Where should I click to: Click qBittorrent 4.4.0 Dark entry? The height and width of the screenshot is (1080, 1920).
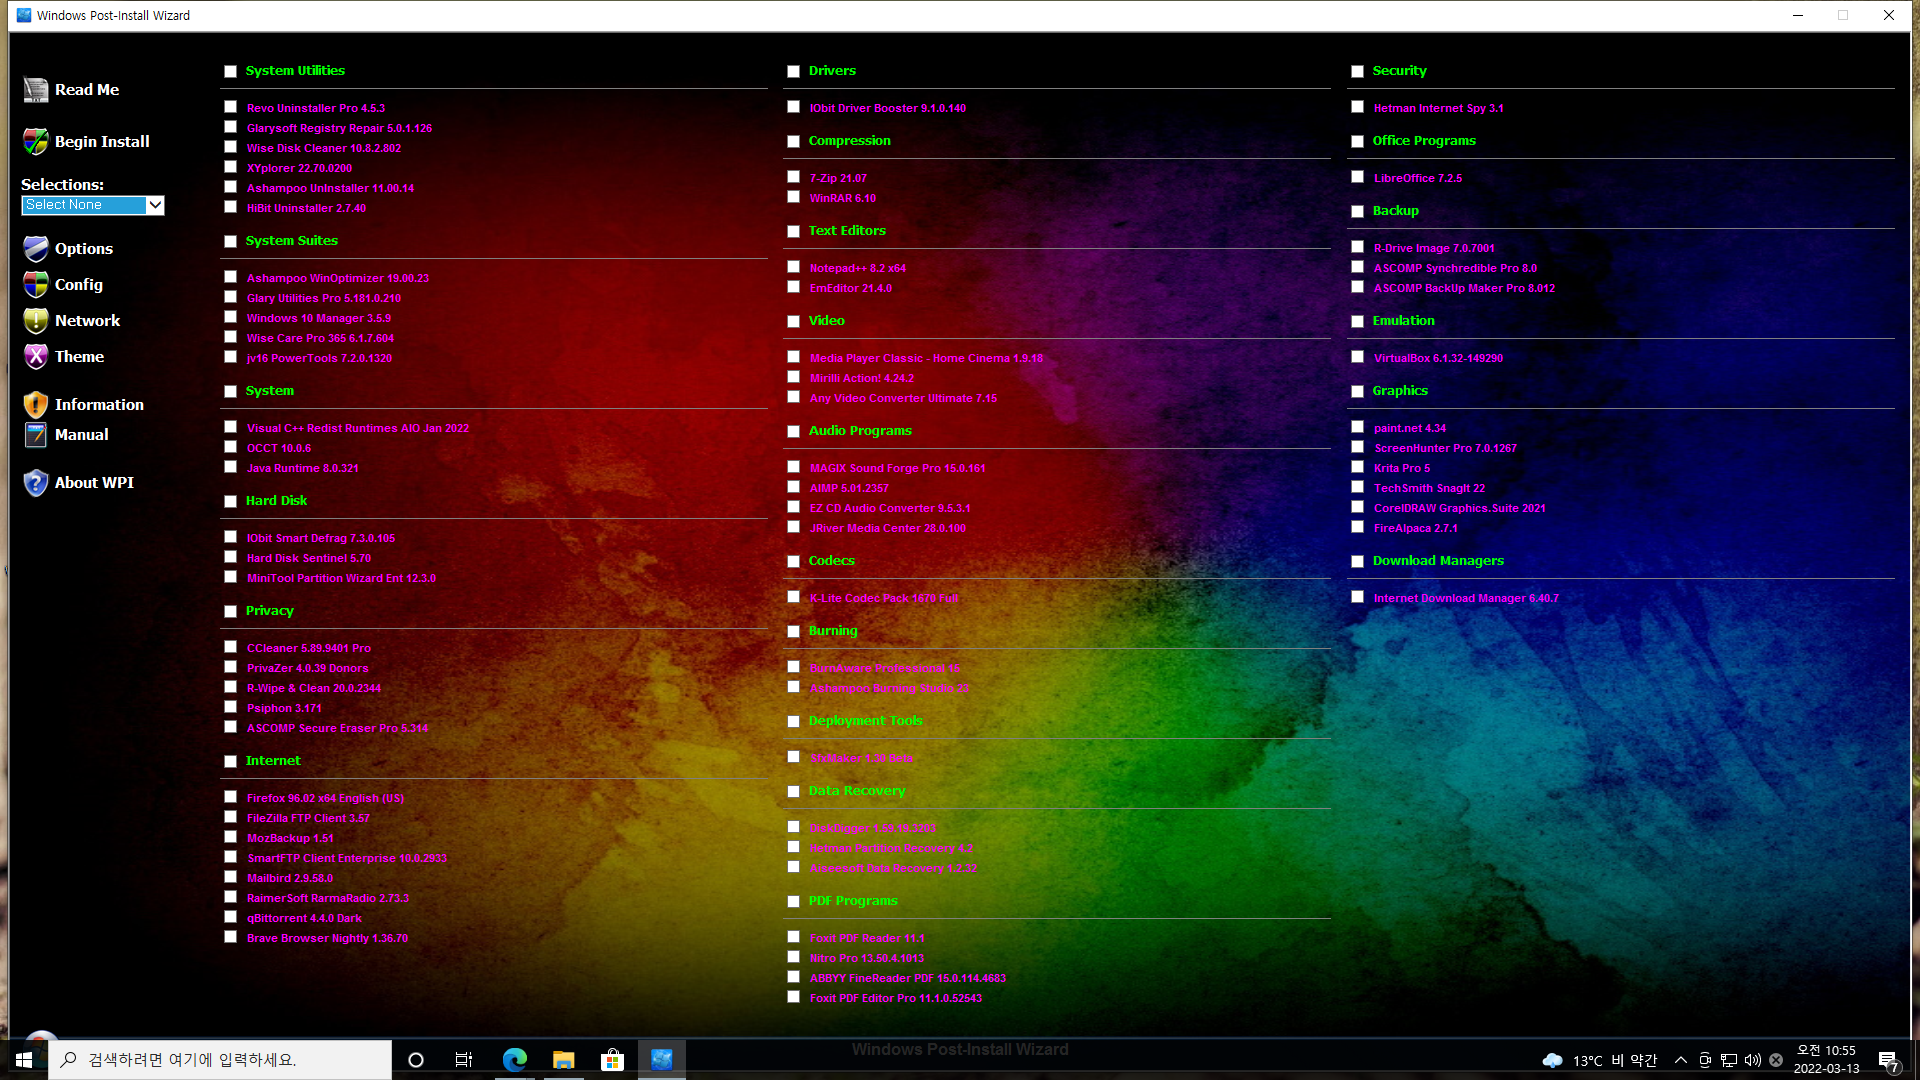coord(305,918)
